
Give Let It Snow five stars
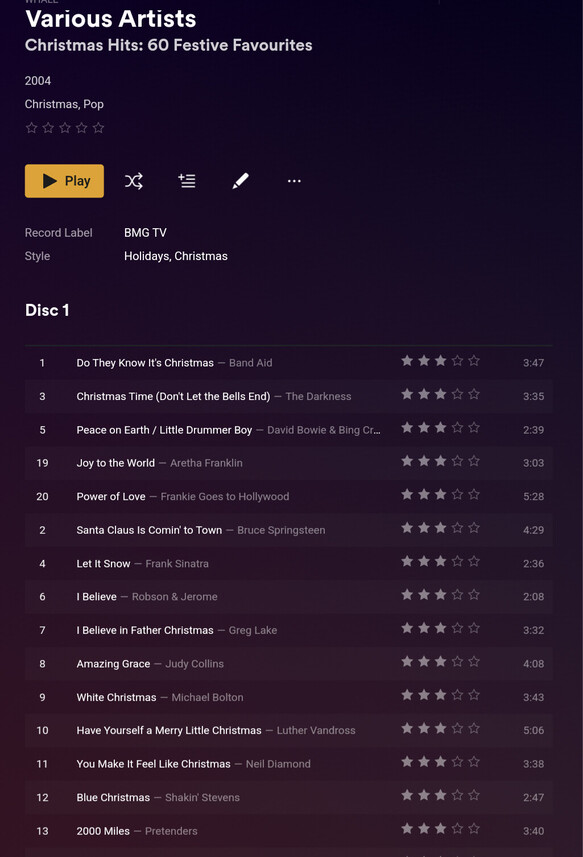click(x=474, y=561)
